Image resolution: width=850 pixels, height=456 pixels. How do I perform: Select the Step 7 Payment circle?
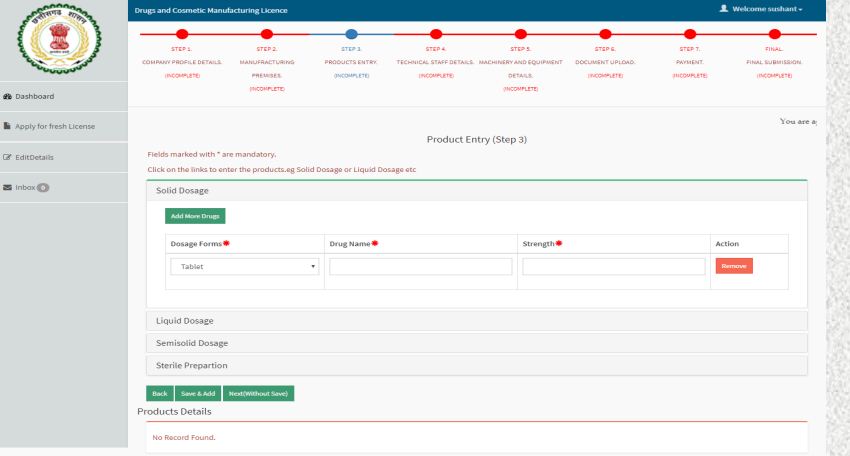point(689,34)
